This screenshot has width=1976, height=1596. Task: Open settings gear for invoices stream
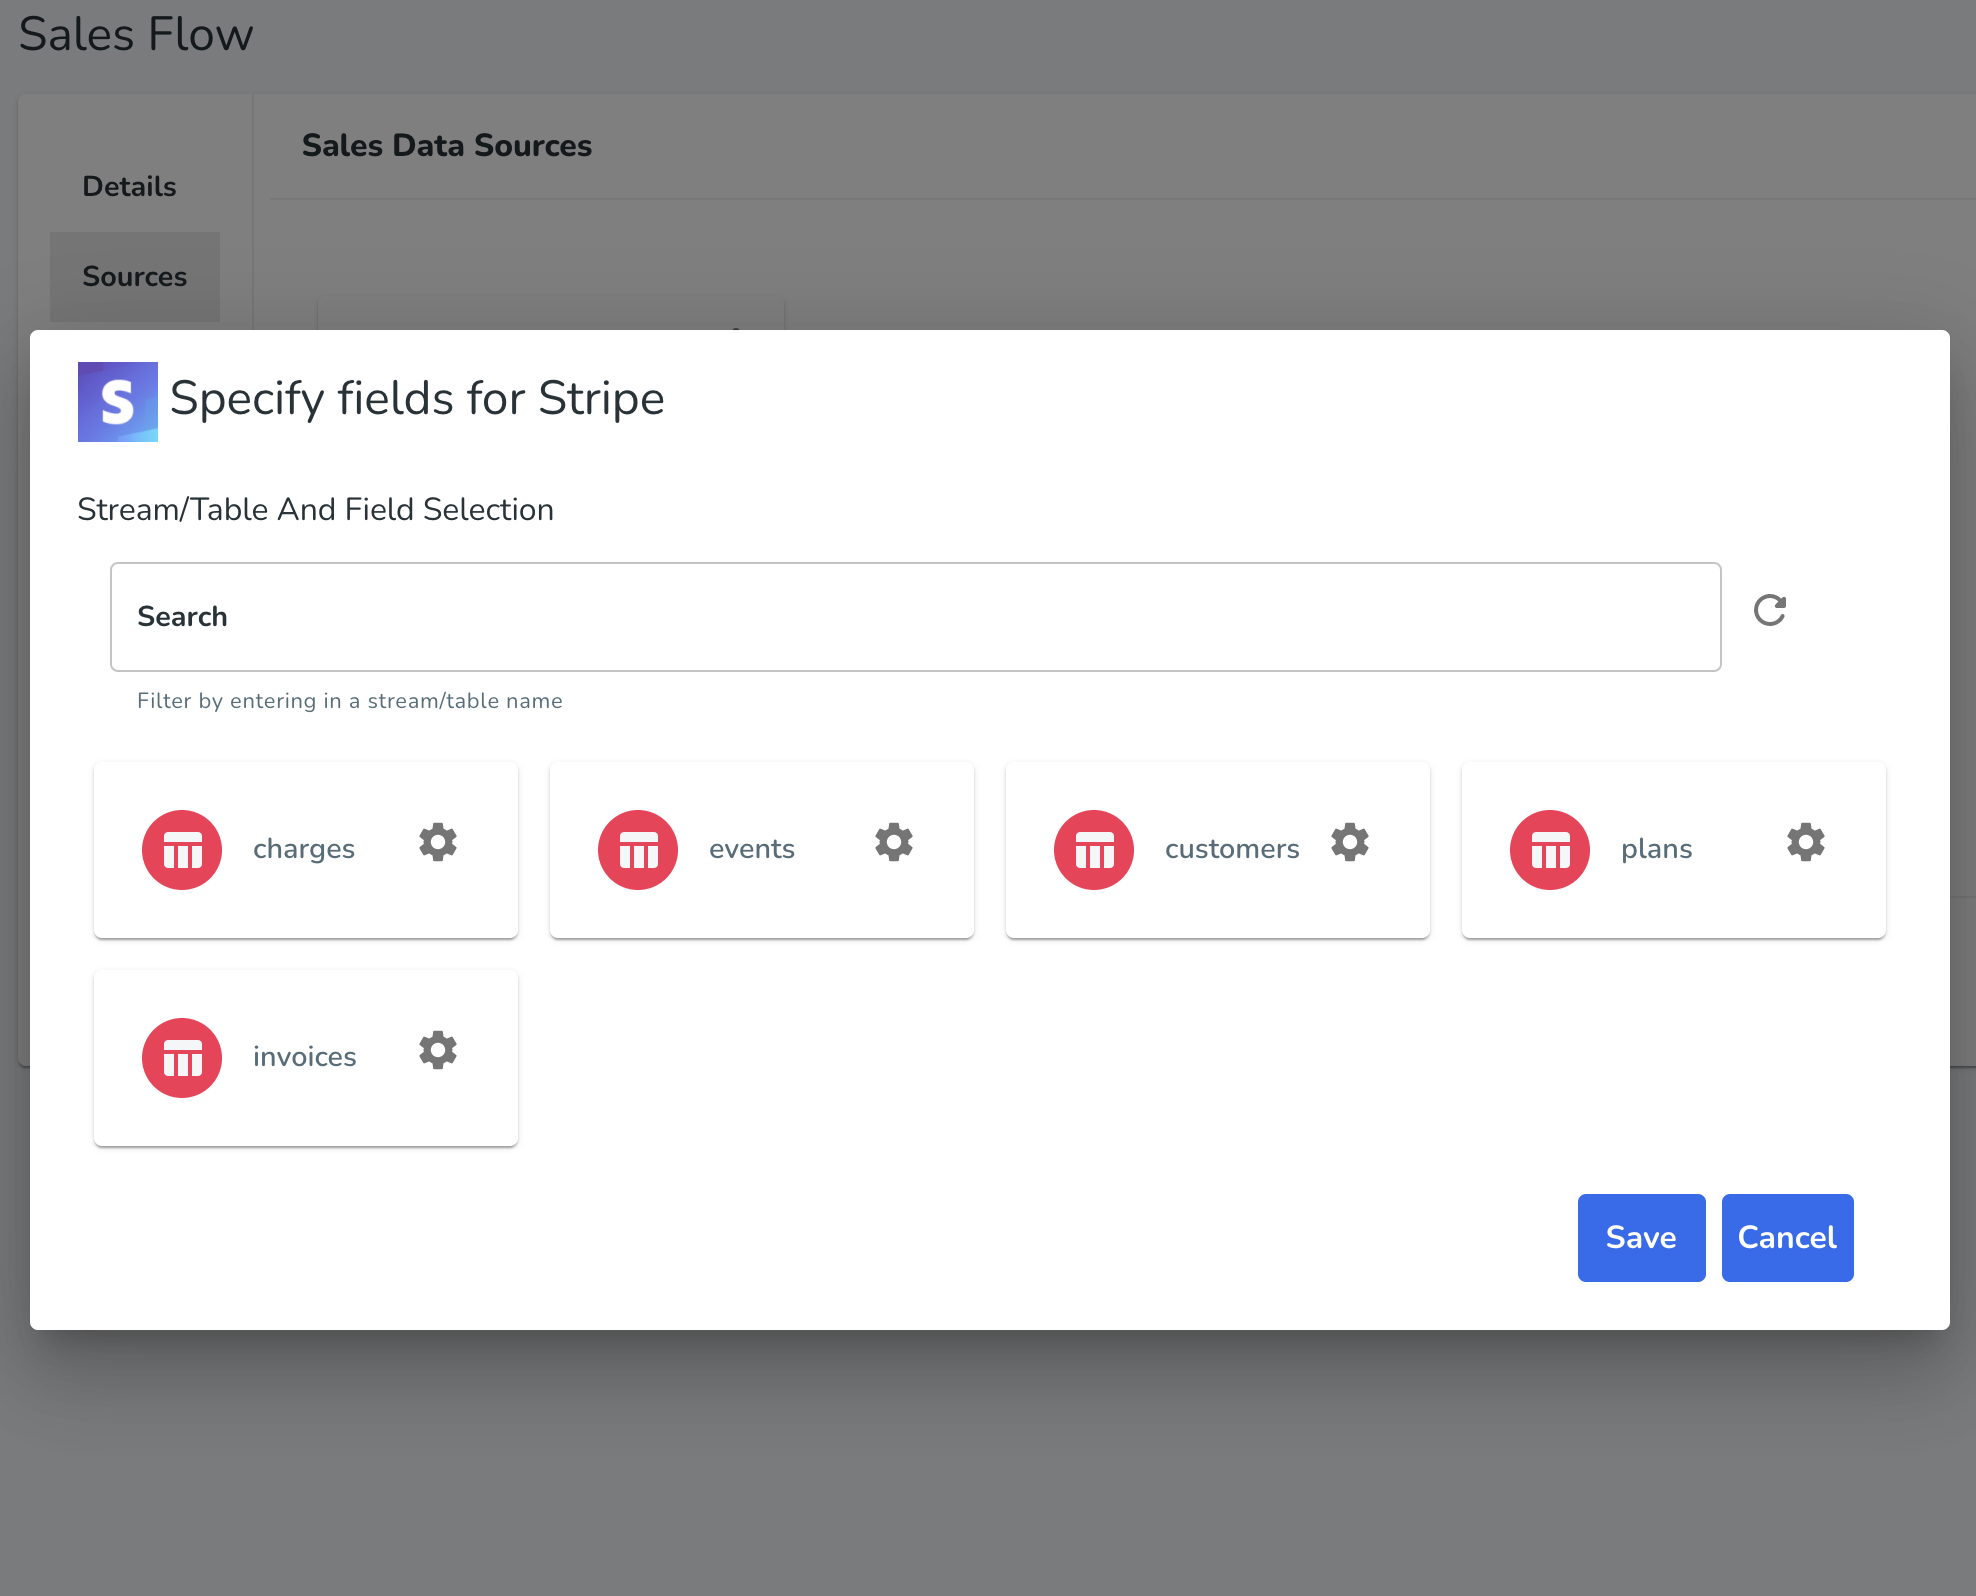[438, 1051]
